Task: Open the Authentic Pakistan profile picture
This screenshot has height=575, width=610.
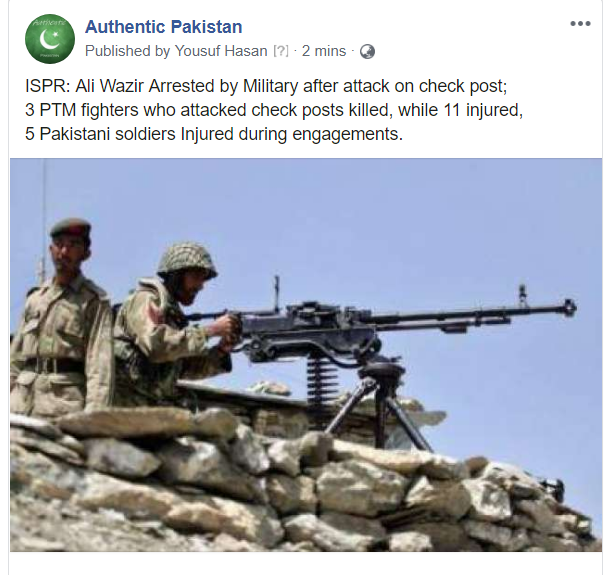Action: [50, 39]
